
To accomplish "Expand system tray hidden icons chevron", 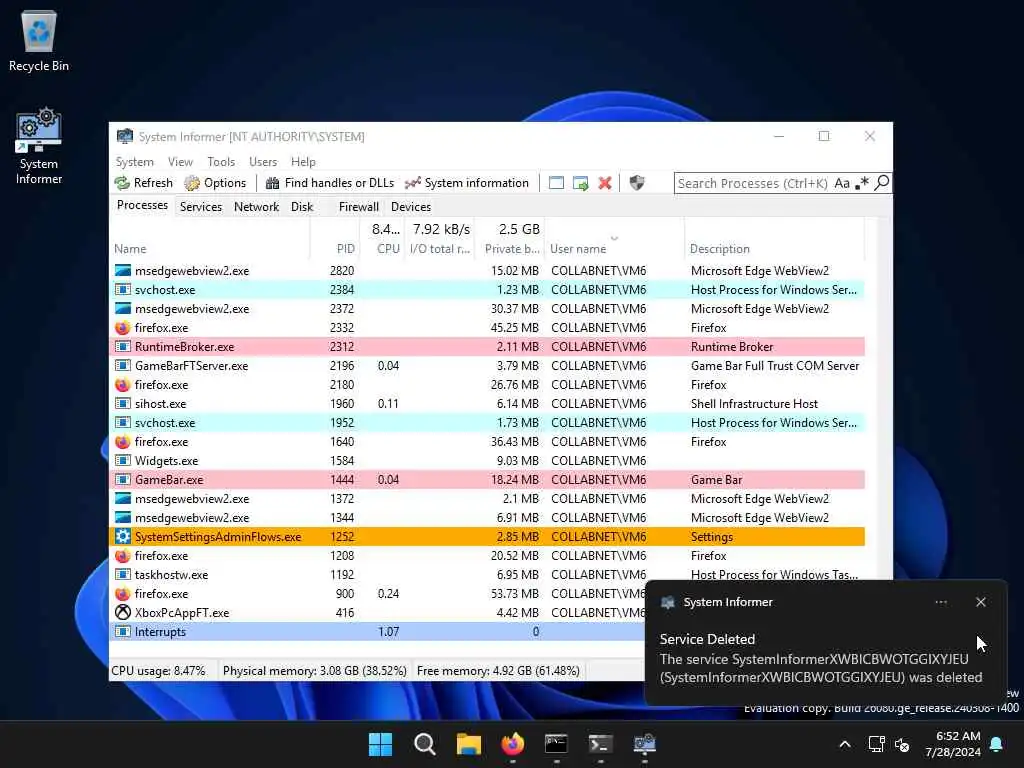I will [x=844, y=744].
